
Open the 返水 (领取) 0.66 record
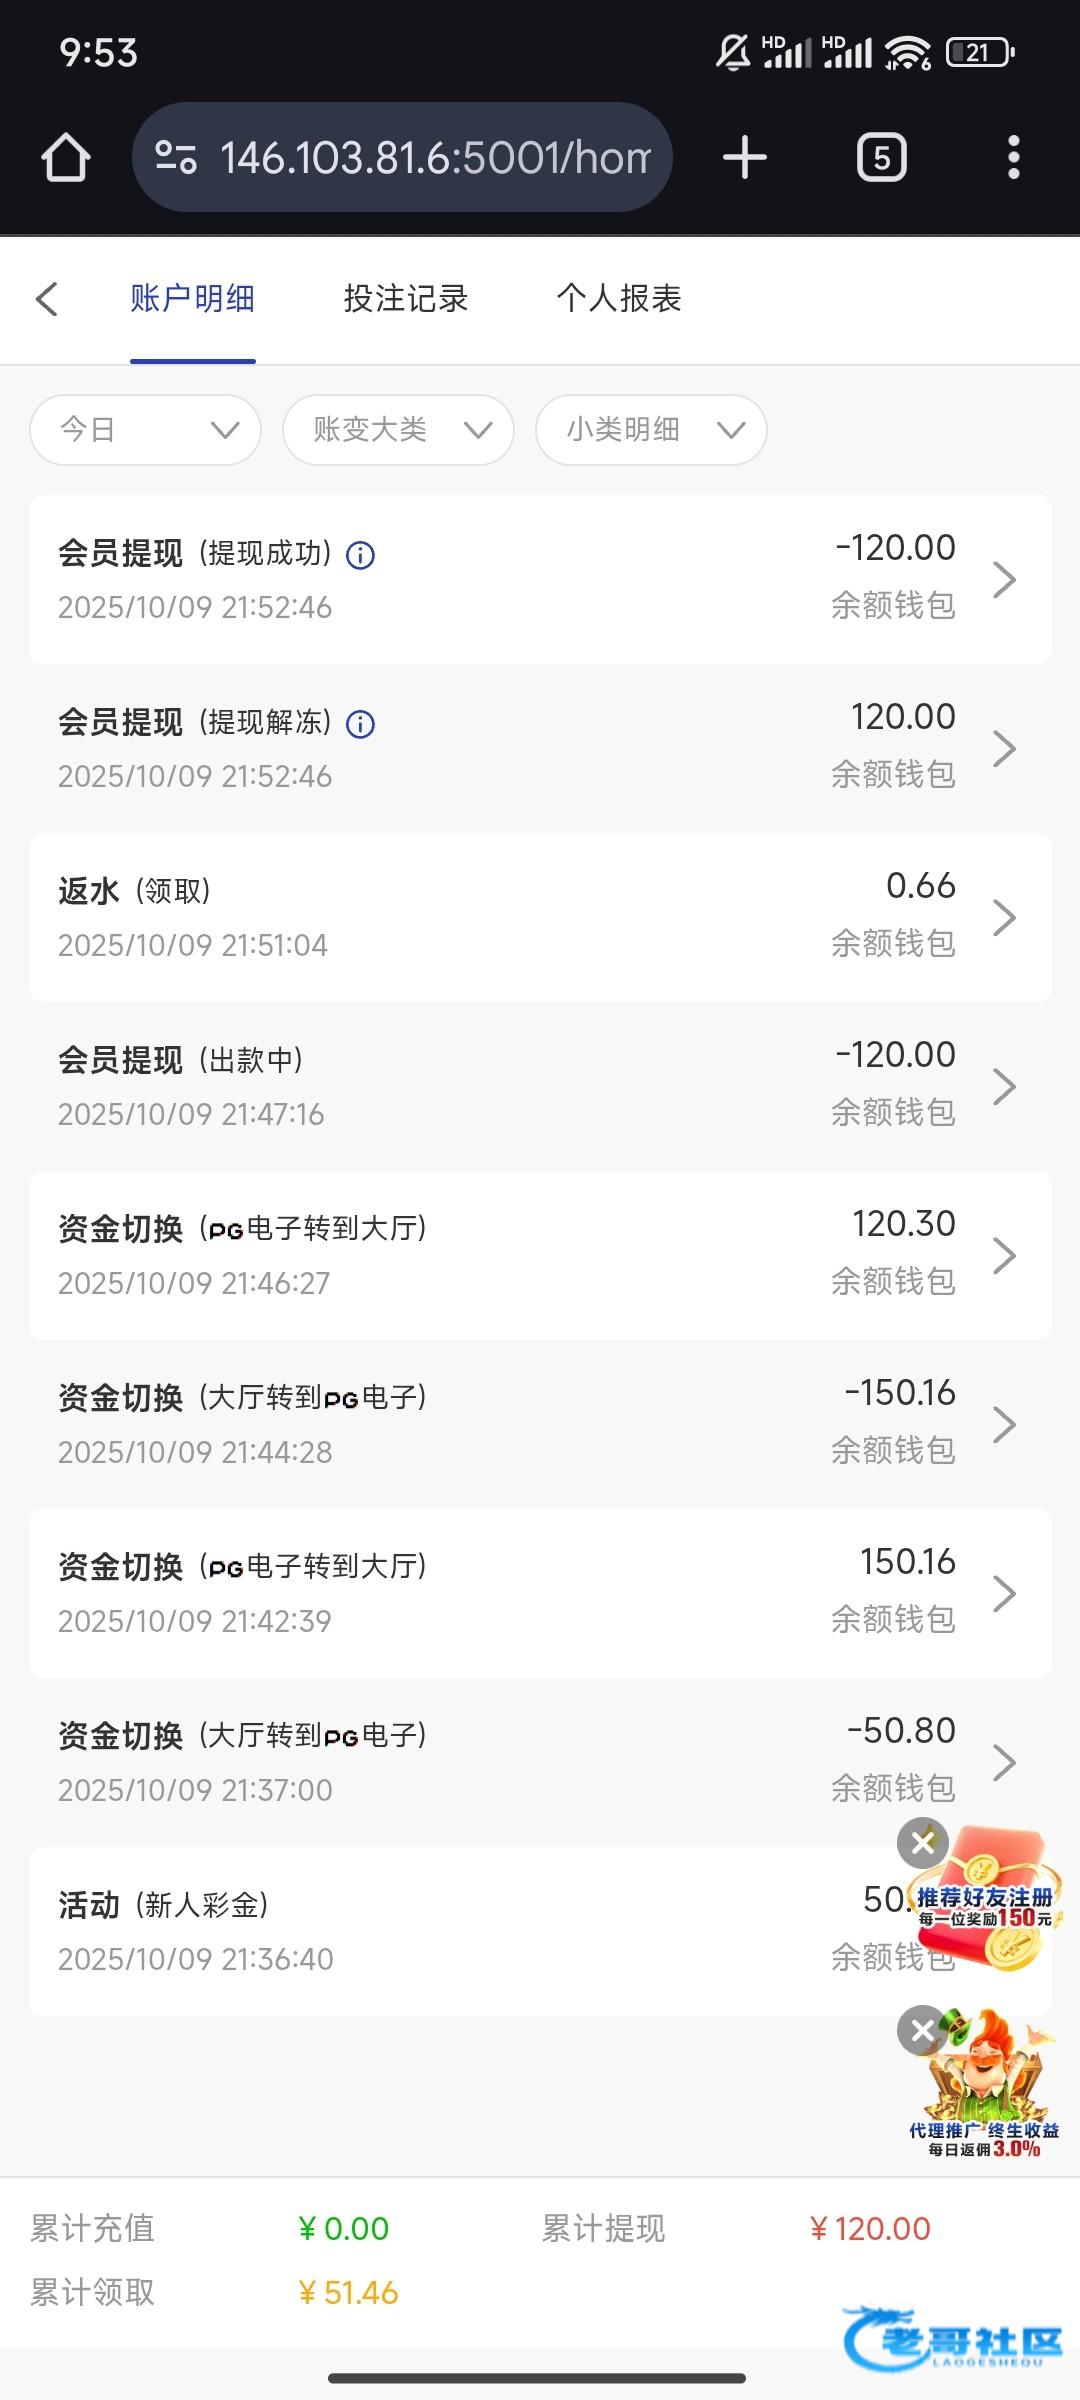coord(540,917)
